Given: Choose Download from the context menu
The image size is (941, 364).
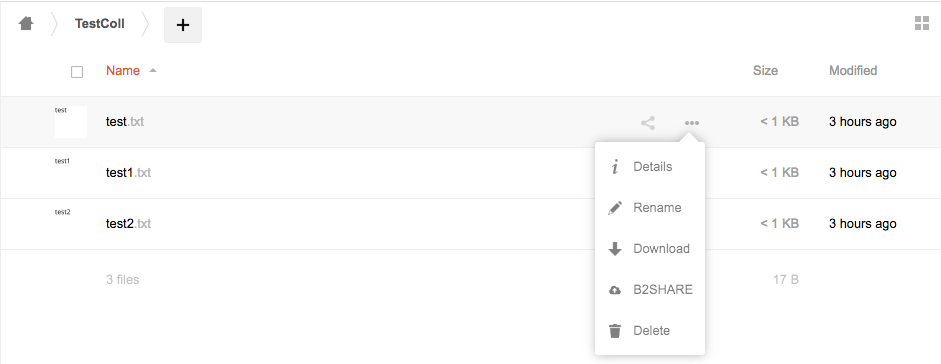Looking at the screenshot, I should pyautogui.click(x=661, y=249).
